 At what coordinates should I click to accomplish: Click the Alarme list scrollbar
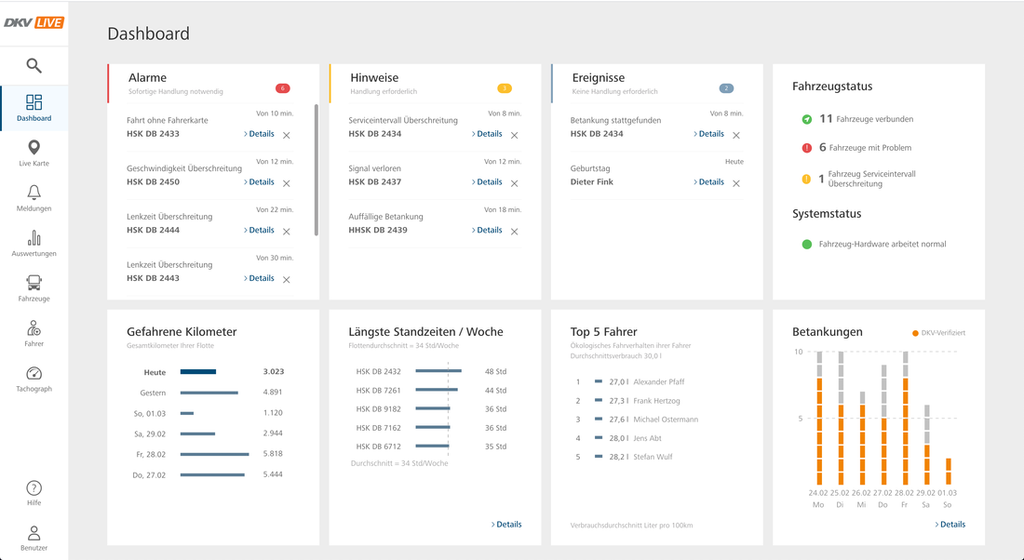tap(316, 170)
